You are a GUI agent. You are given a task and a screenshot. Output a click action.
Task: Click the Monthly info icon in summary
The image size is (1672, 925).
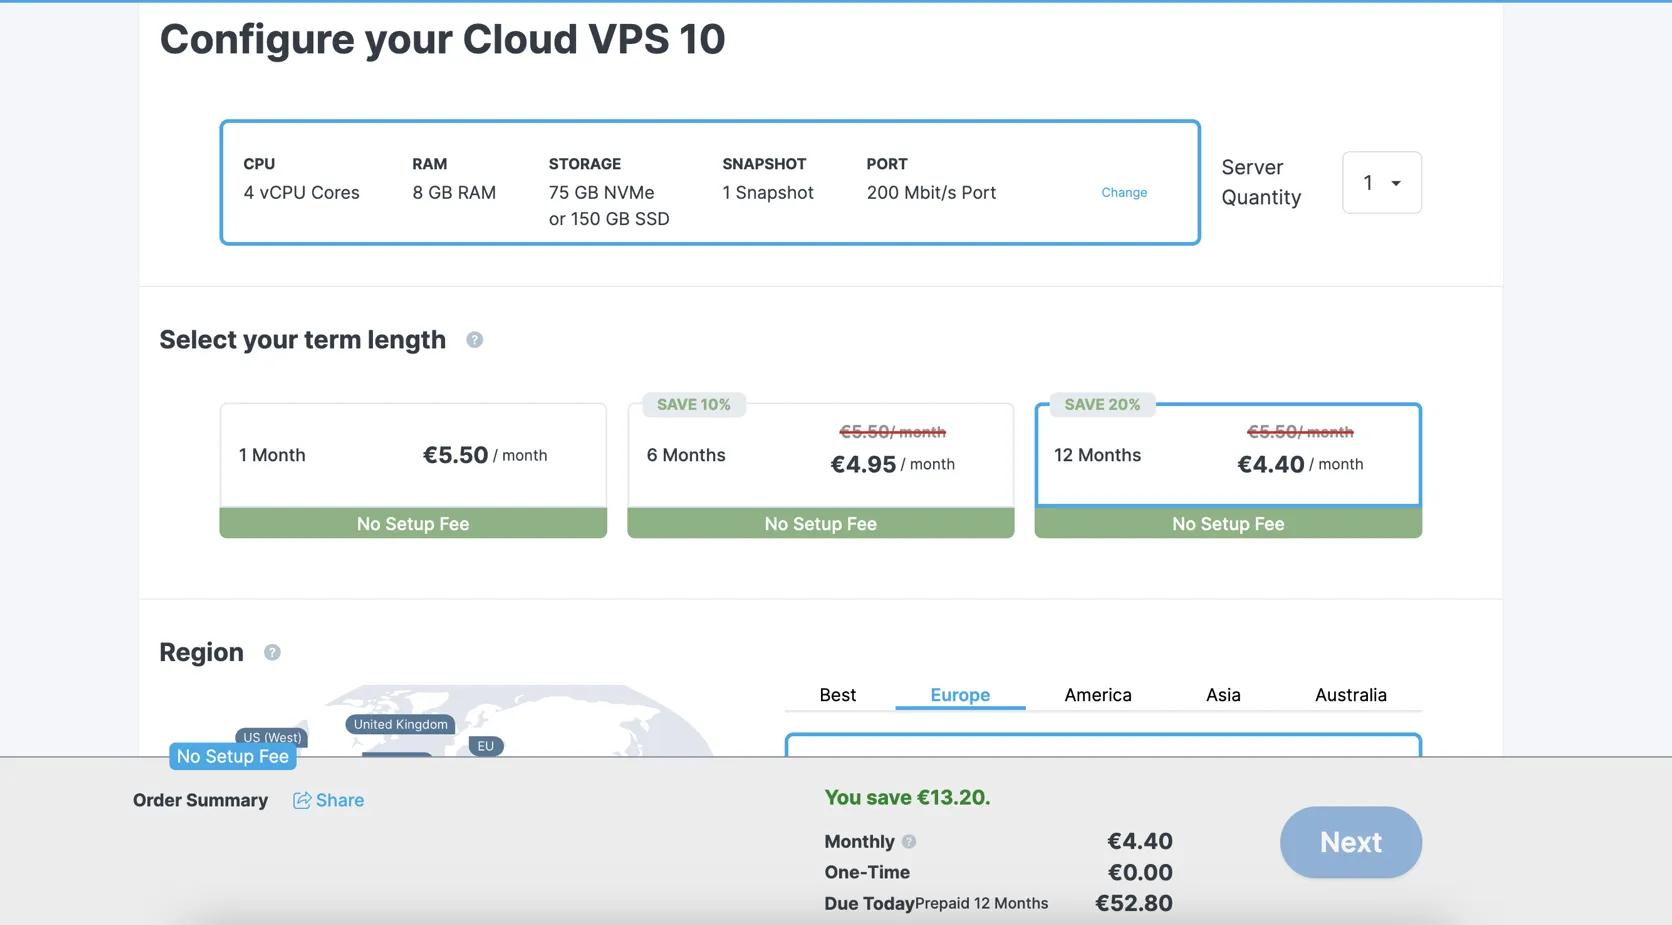point(909,842)
